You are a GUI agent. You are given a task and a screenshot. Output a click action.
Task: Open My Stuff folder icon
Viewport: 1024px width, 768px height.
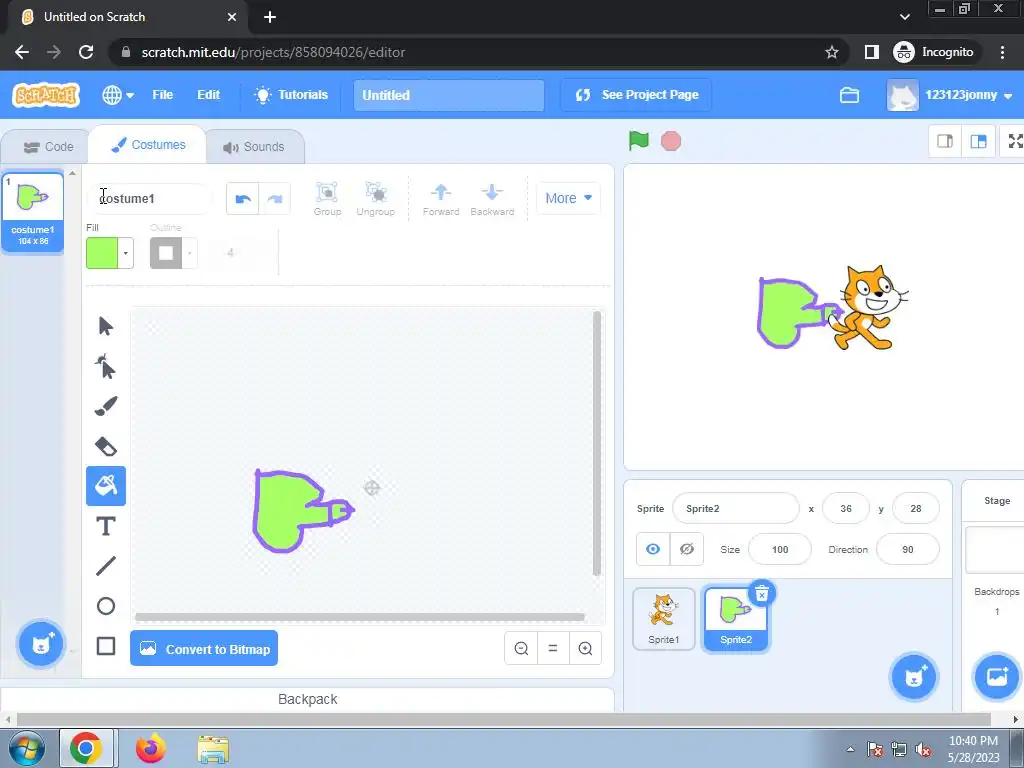(x=849, y=95)
